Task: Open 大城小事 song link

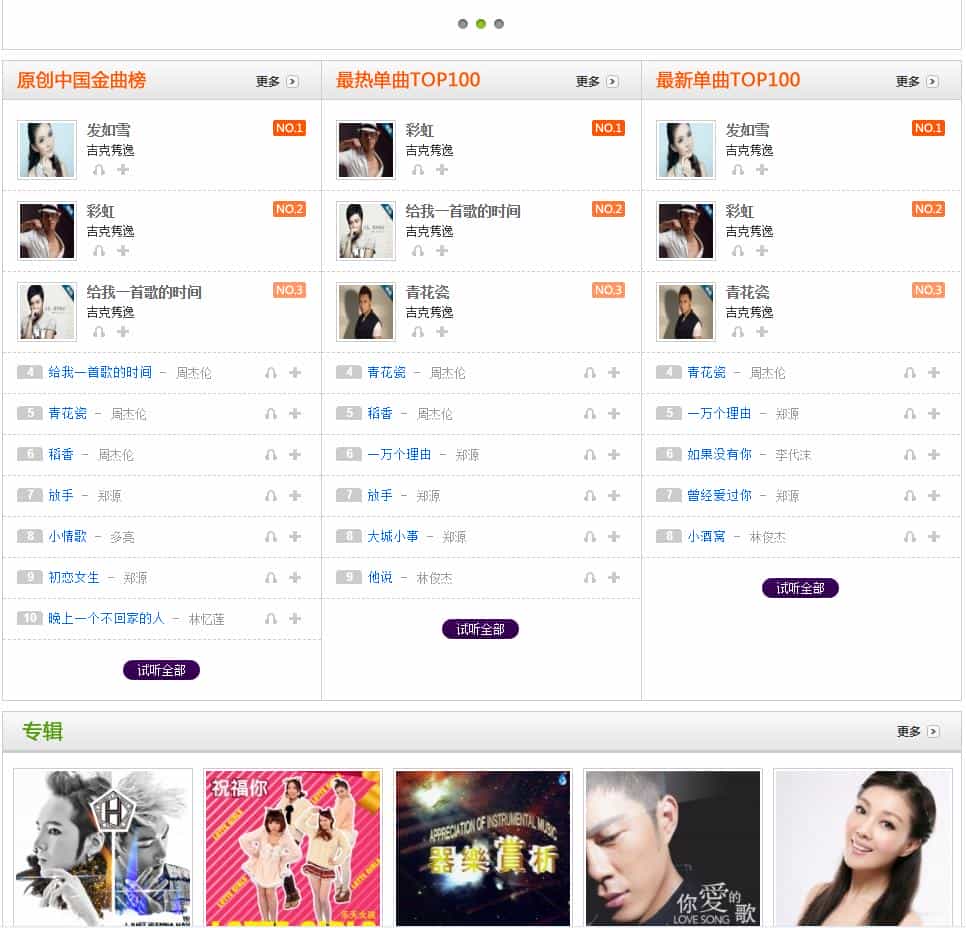Action: pos(393,536)
